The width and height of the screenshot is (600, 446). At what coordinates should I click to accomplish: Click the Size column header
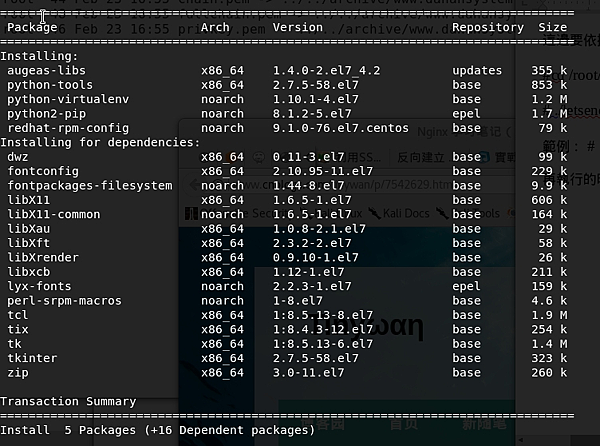[552, 28]
